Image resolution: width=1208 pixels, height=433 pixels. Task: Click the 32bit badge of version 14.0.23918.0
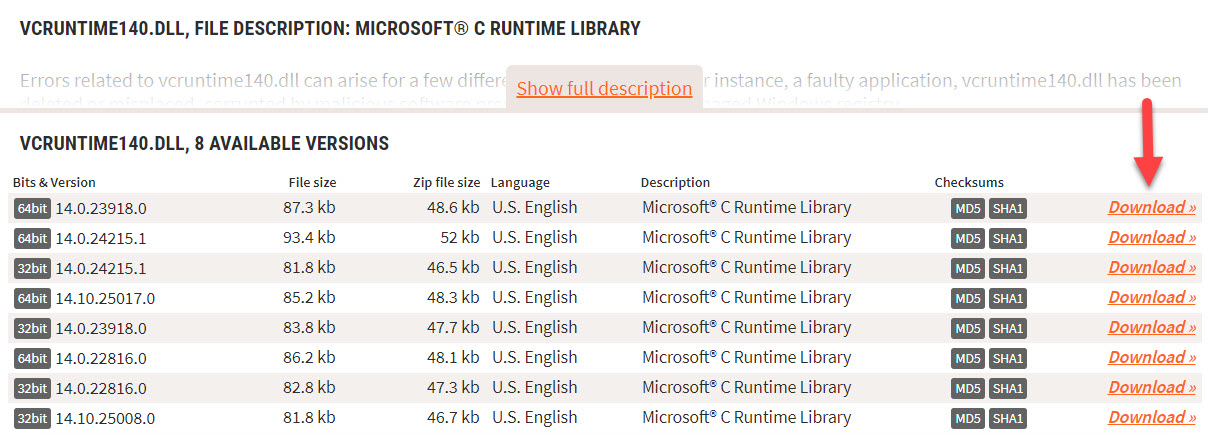(32, 329)
